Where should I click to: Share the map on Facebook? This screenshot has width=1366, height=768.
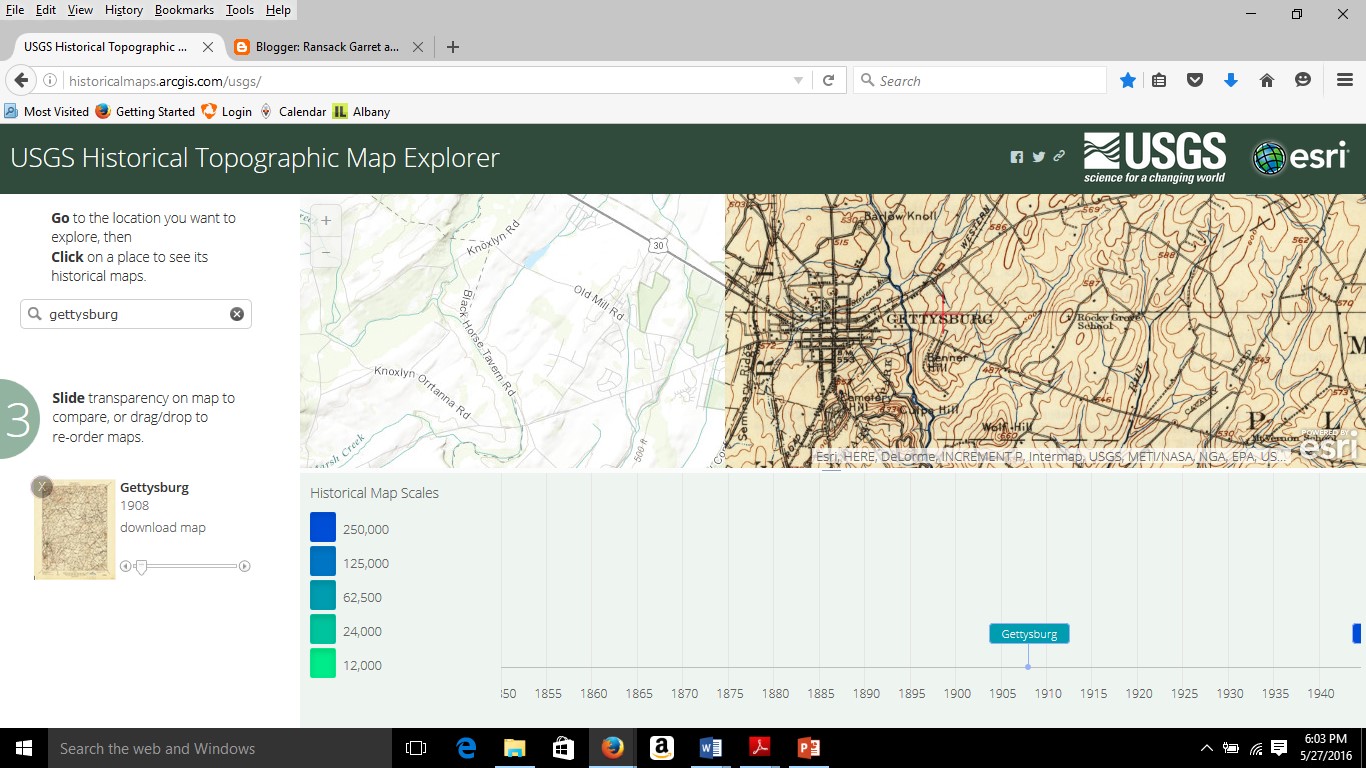click(1017, 157)
